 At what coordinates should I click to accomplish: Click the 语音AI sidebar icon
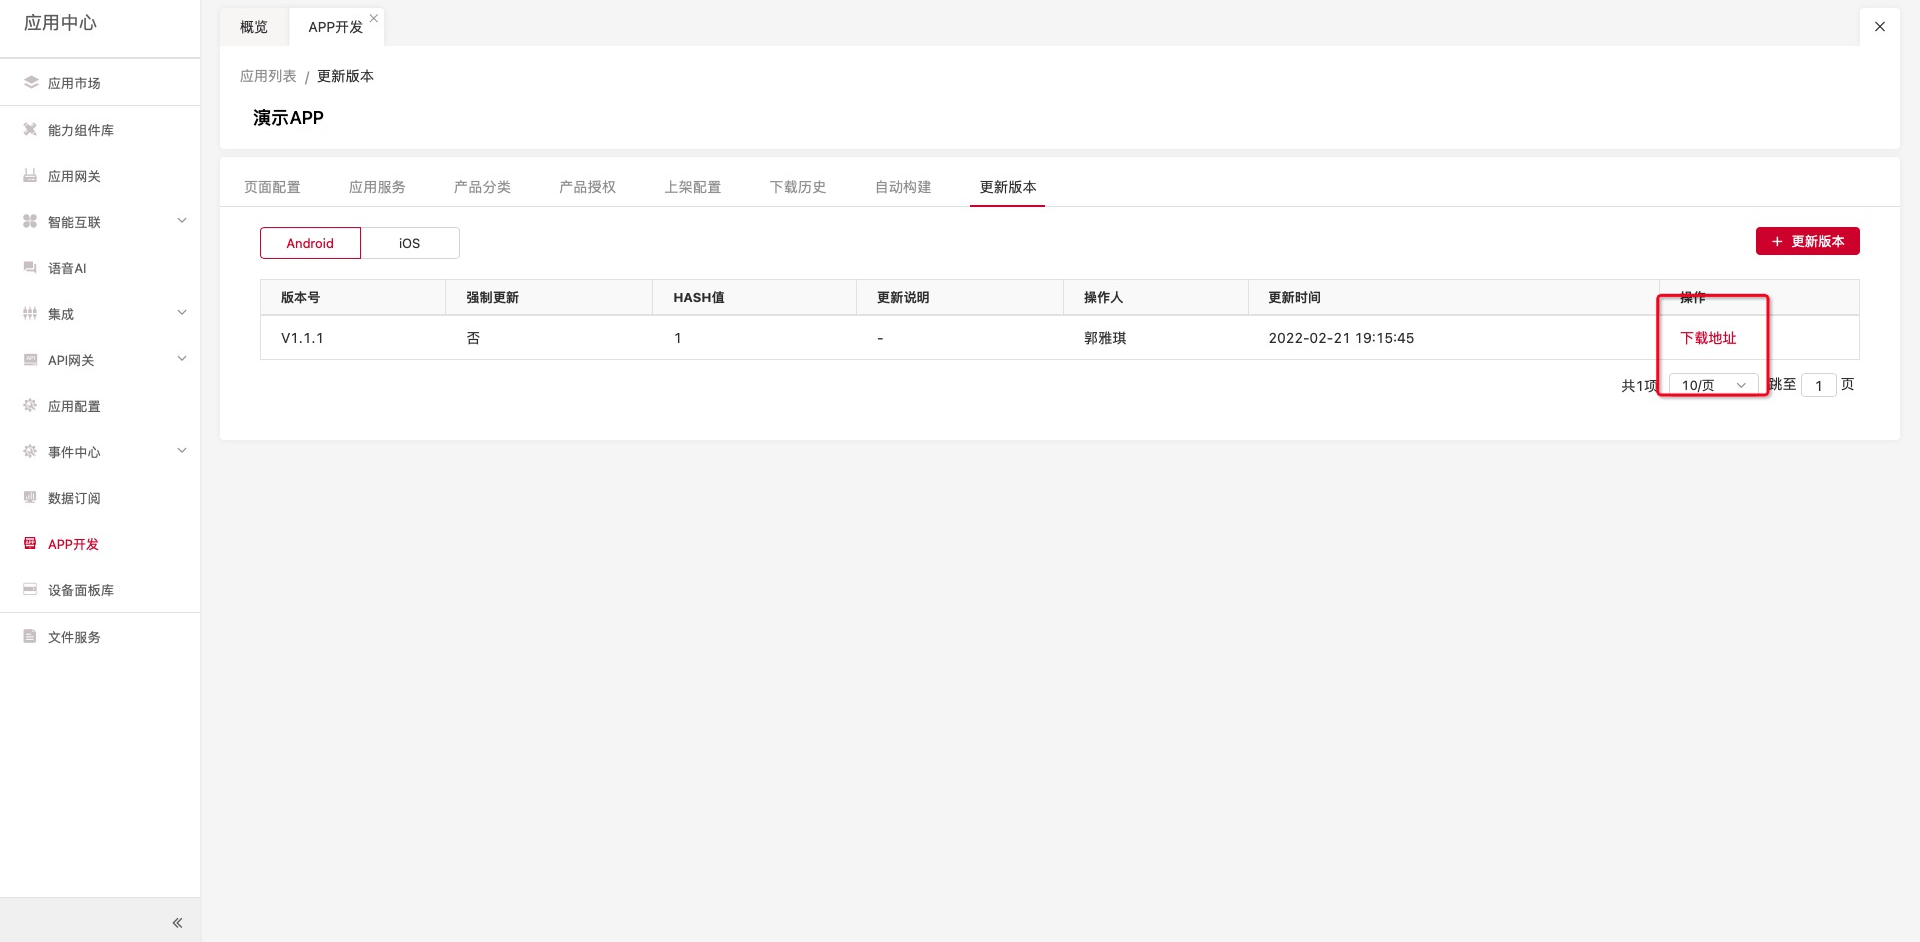[30, 268]
